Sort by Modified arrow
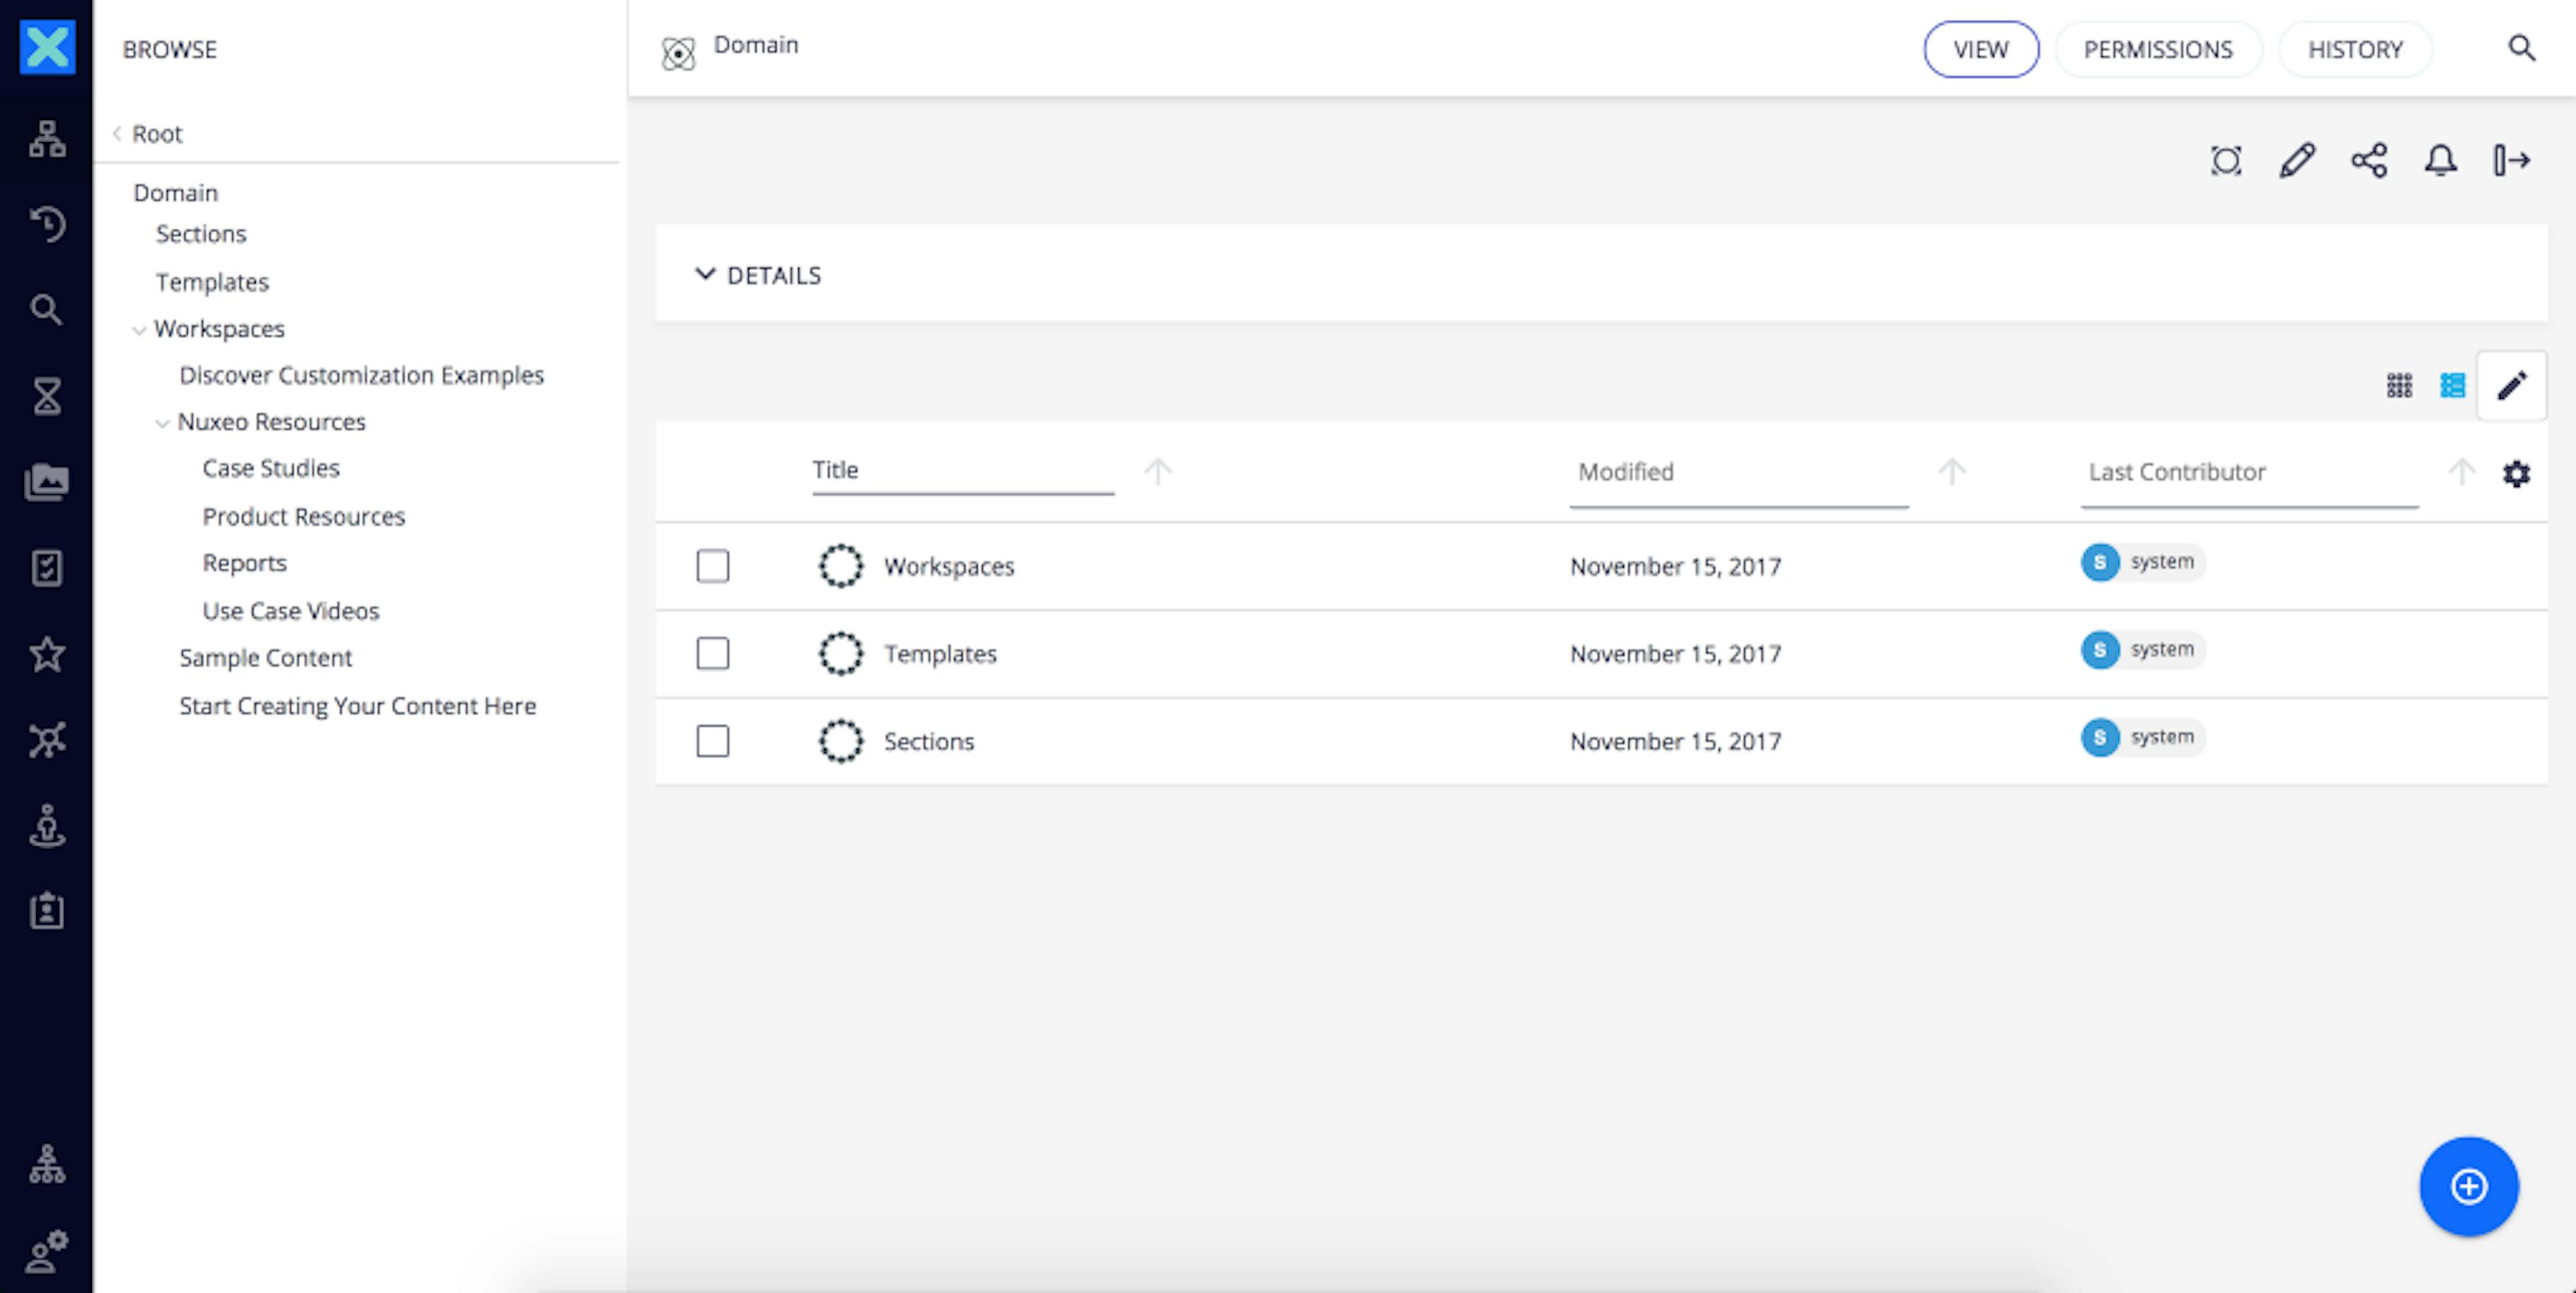 coord(1952,471)
